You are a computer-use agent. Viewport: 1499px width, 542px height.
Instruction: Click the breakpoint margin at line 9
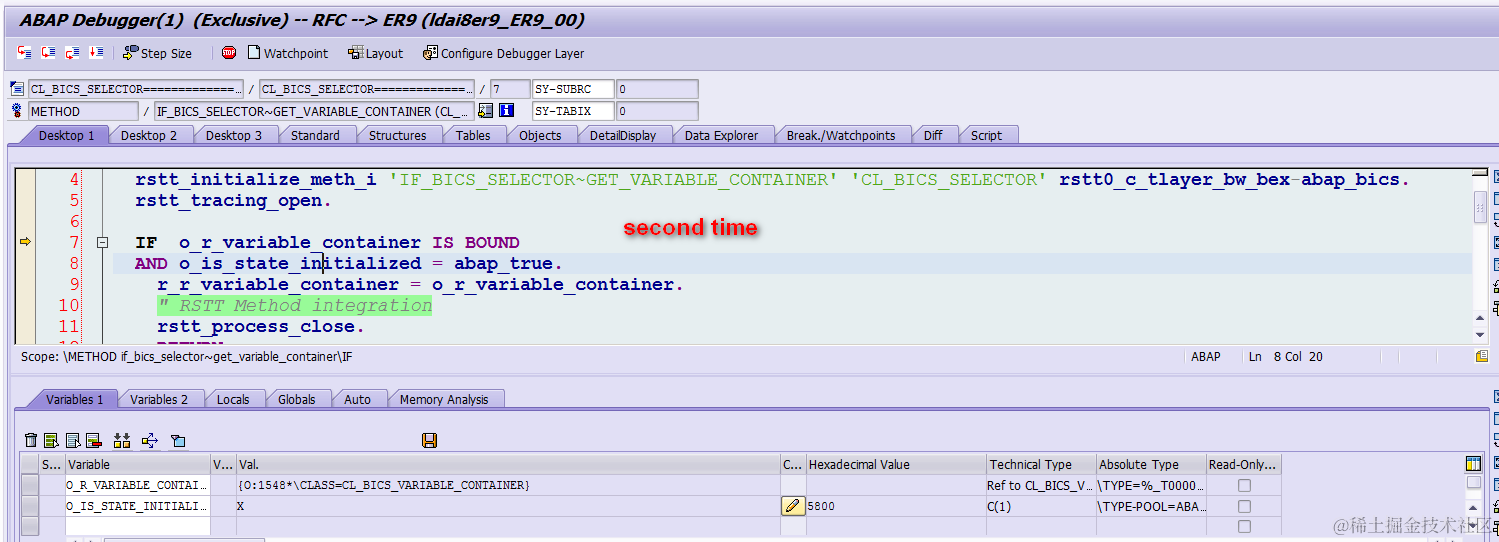(26, 284)
